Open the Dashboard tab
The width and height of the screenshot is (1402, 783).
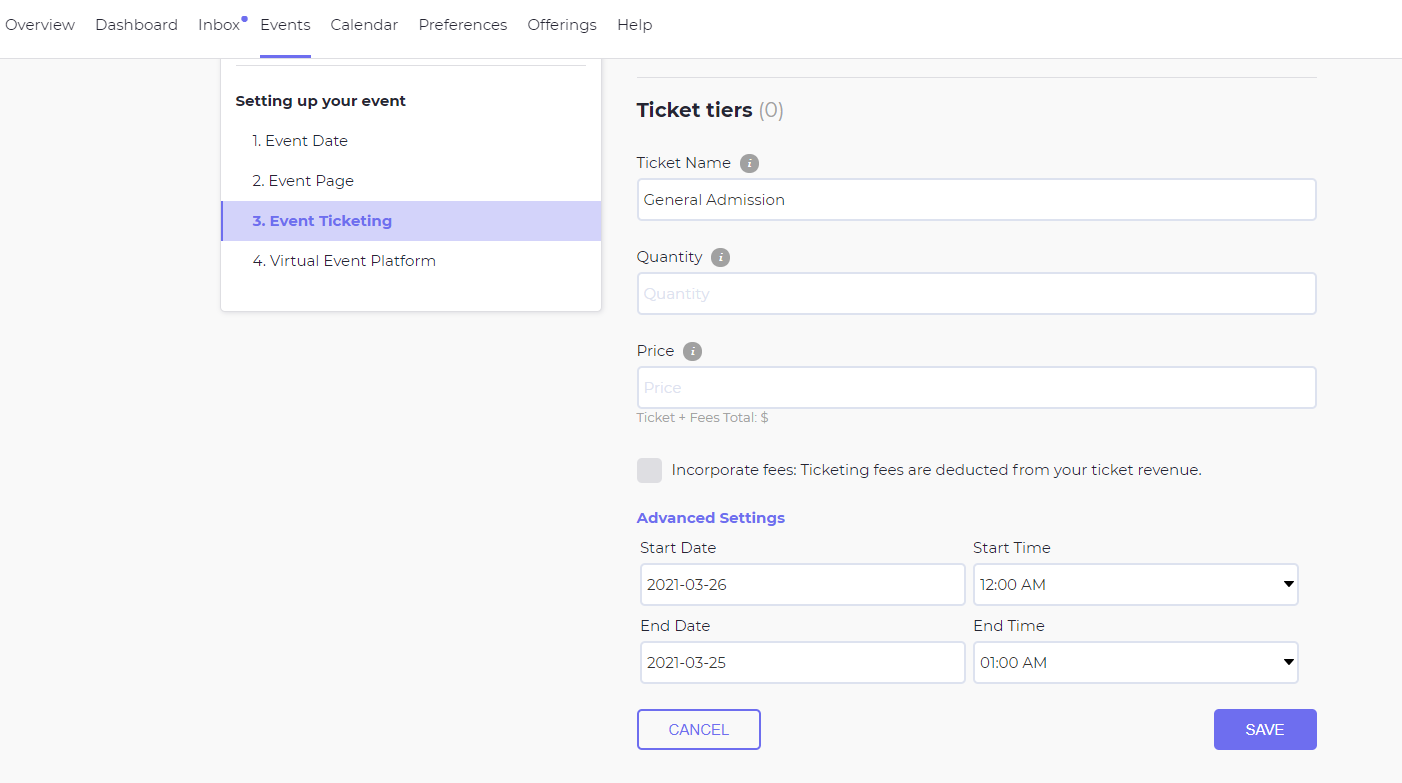(x=136, y=25)
